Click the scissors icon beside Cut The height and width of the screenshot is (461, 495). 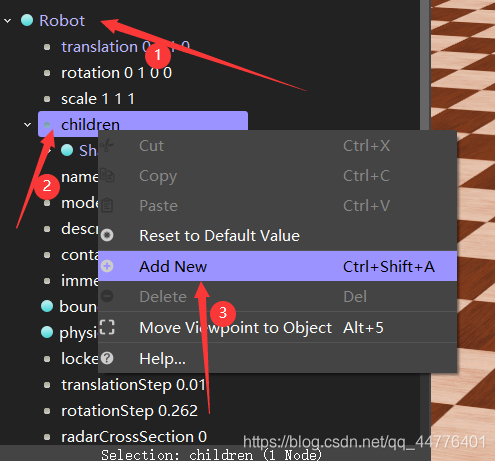click(x=107, y=146)
